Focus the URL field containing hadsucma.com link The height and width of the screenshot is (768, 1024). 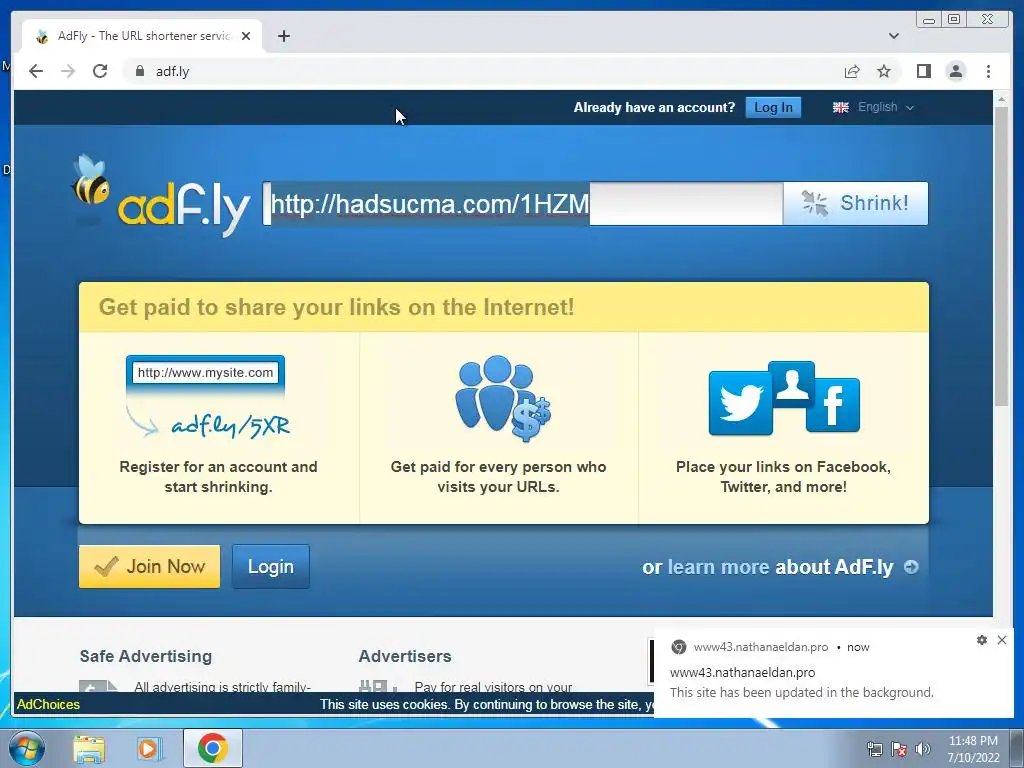[x=522, y=204]
